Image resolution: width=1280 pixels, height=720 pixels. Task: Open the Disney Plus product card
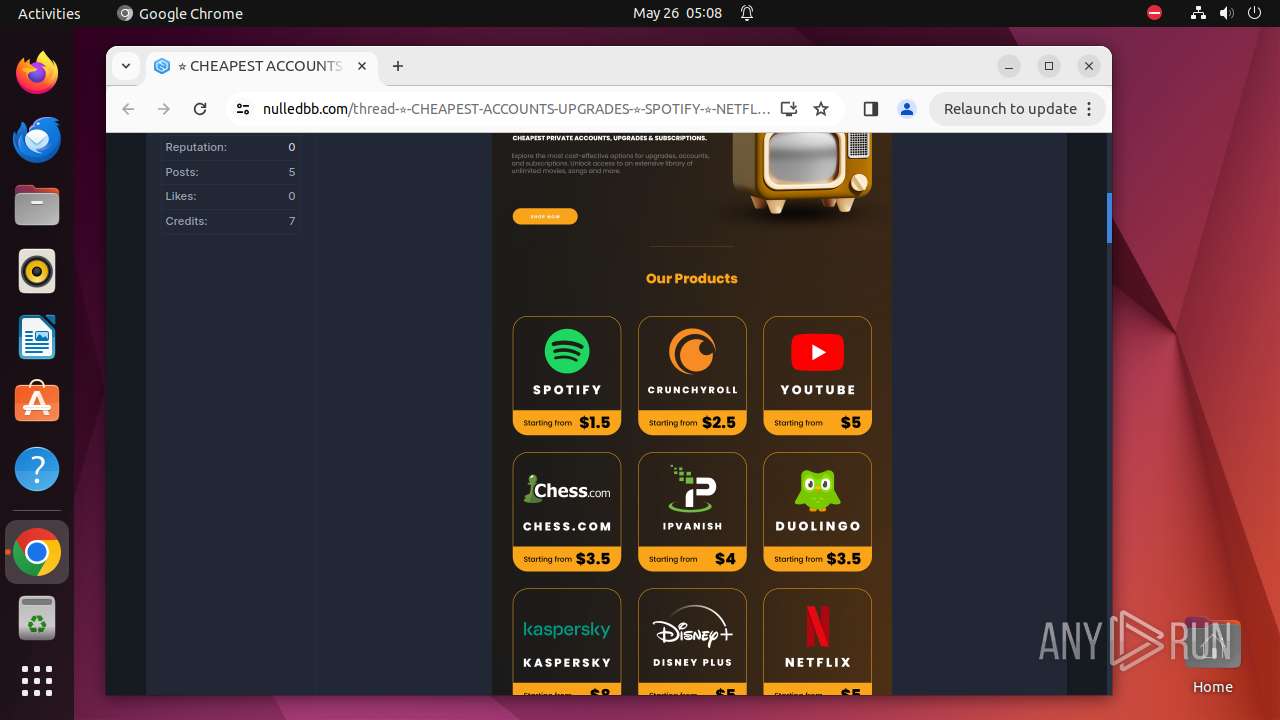[692, 641]
